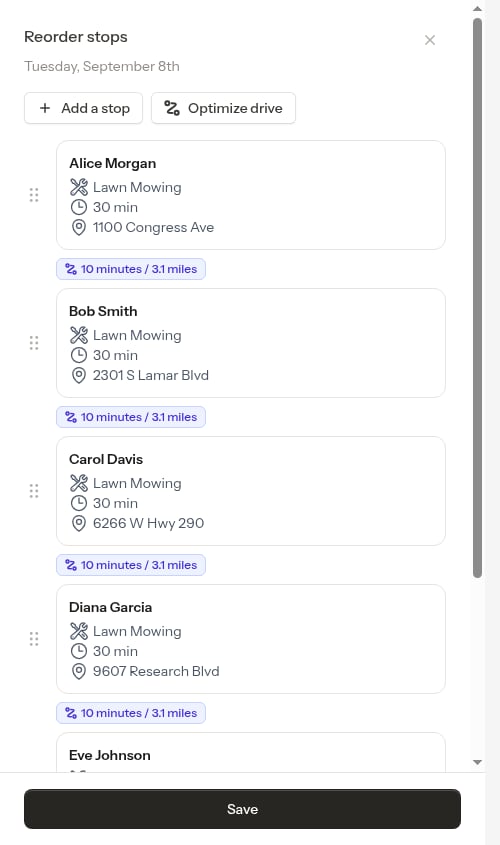
Task: Select the Alice Morgan stop card
Action: click(251, 195)
